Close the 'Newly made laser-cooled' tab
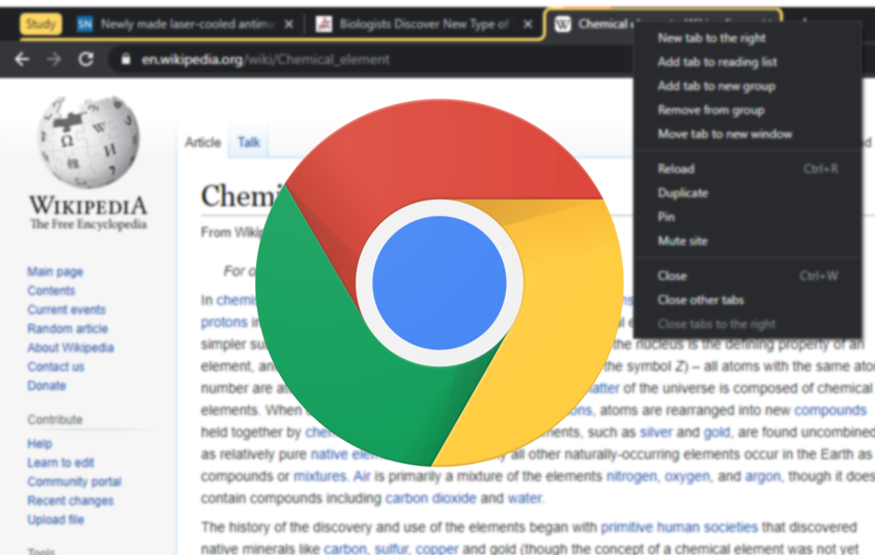The image size is (875, 555). (x=289, y=24)
